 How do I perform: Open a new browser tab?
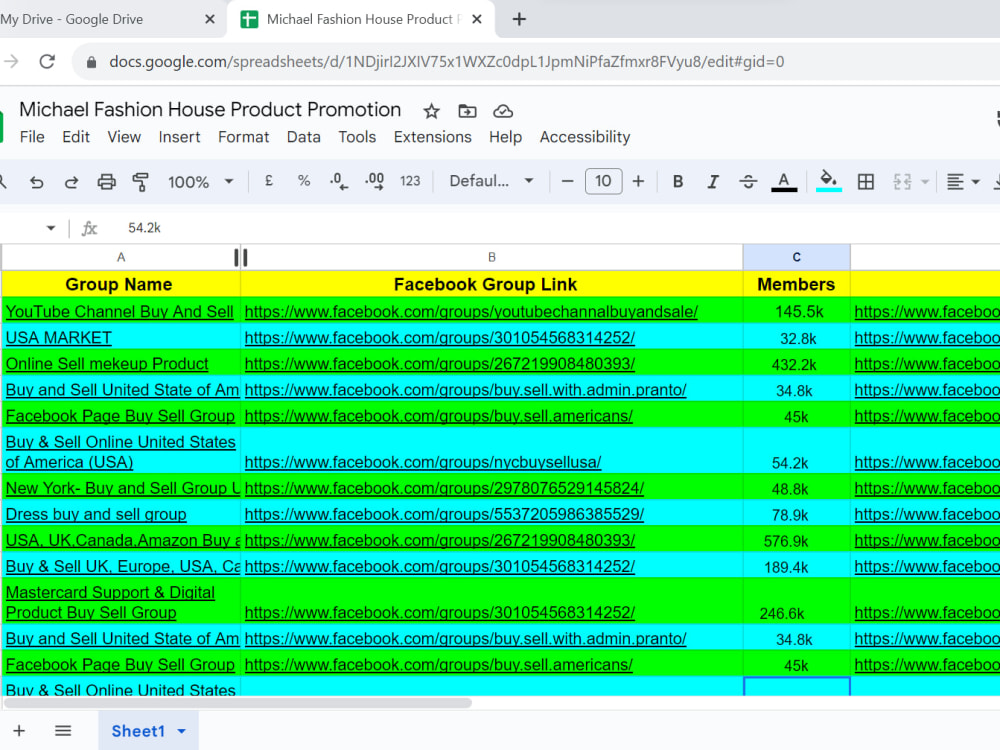(x=519, y=19)
